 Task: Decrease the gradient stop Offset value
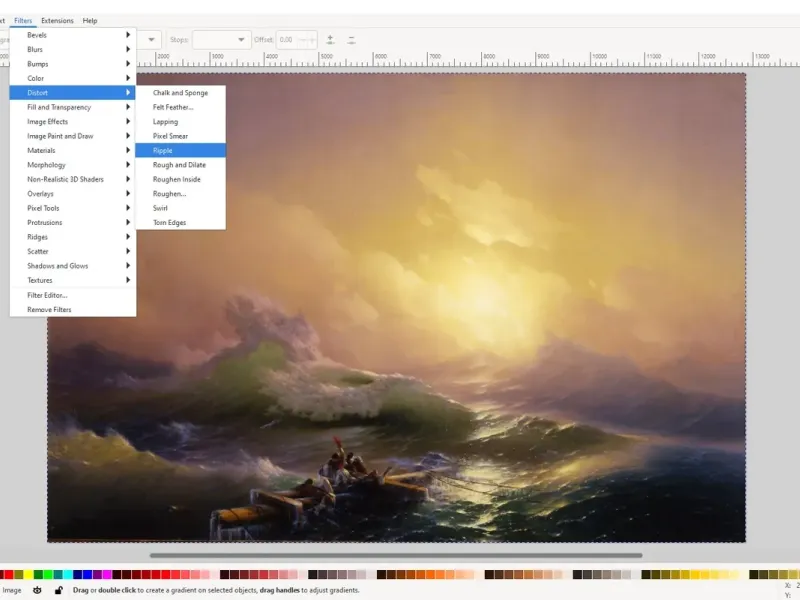304,40
